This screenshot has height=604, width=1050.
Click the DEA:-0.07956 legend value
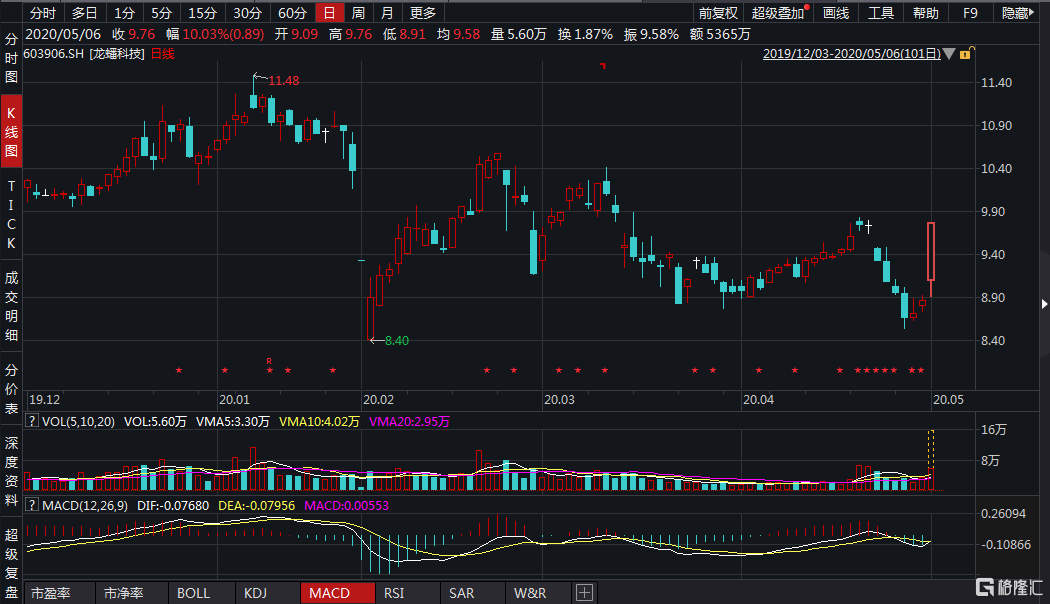[x=256, y=505]
